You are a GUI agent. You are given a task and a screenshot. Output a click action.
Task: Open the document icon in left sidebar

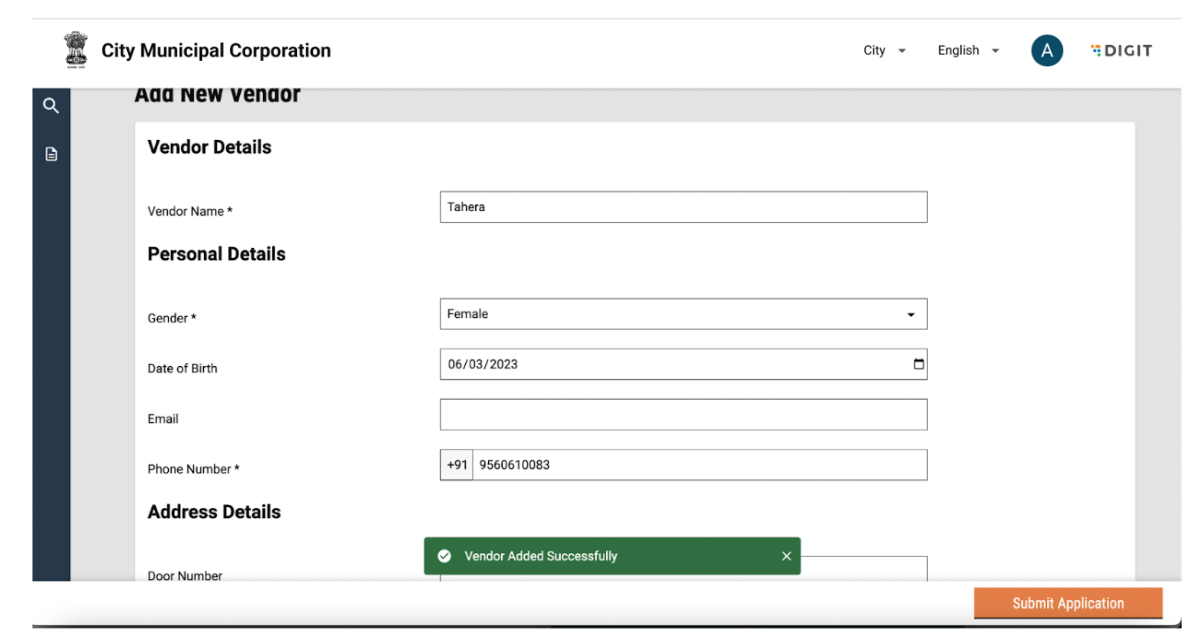pyautogui.click(x=51, y=154)
